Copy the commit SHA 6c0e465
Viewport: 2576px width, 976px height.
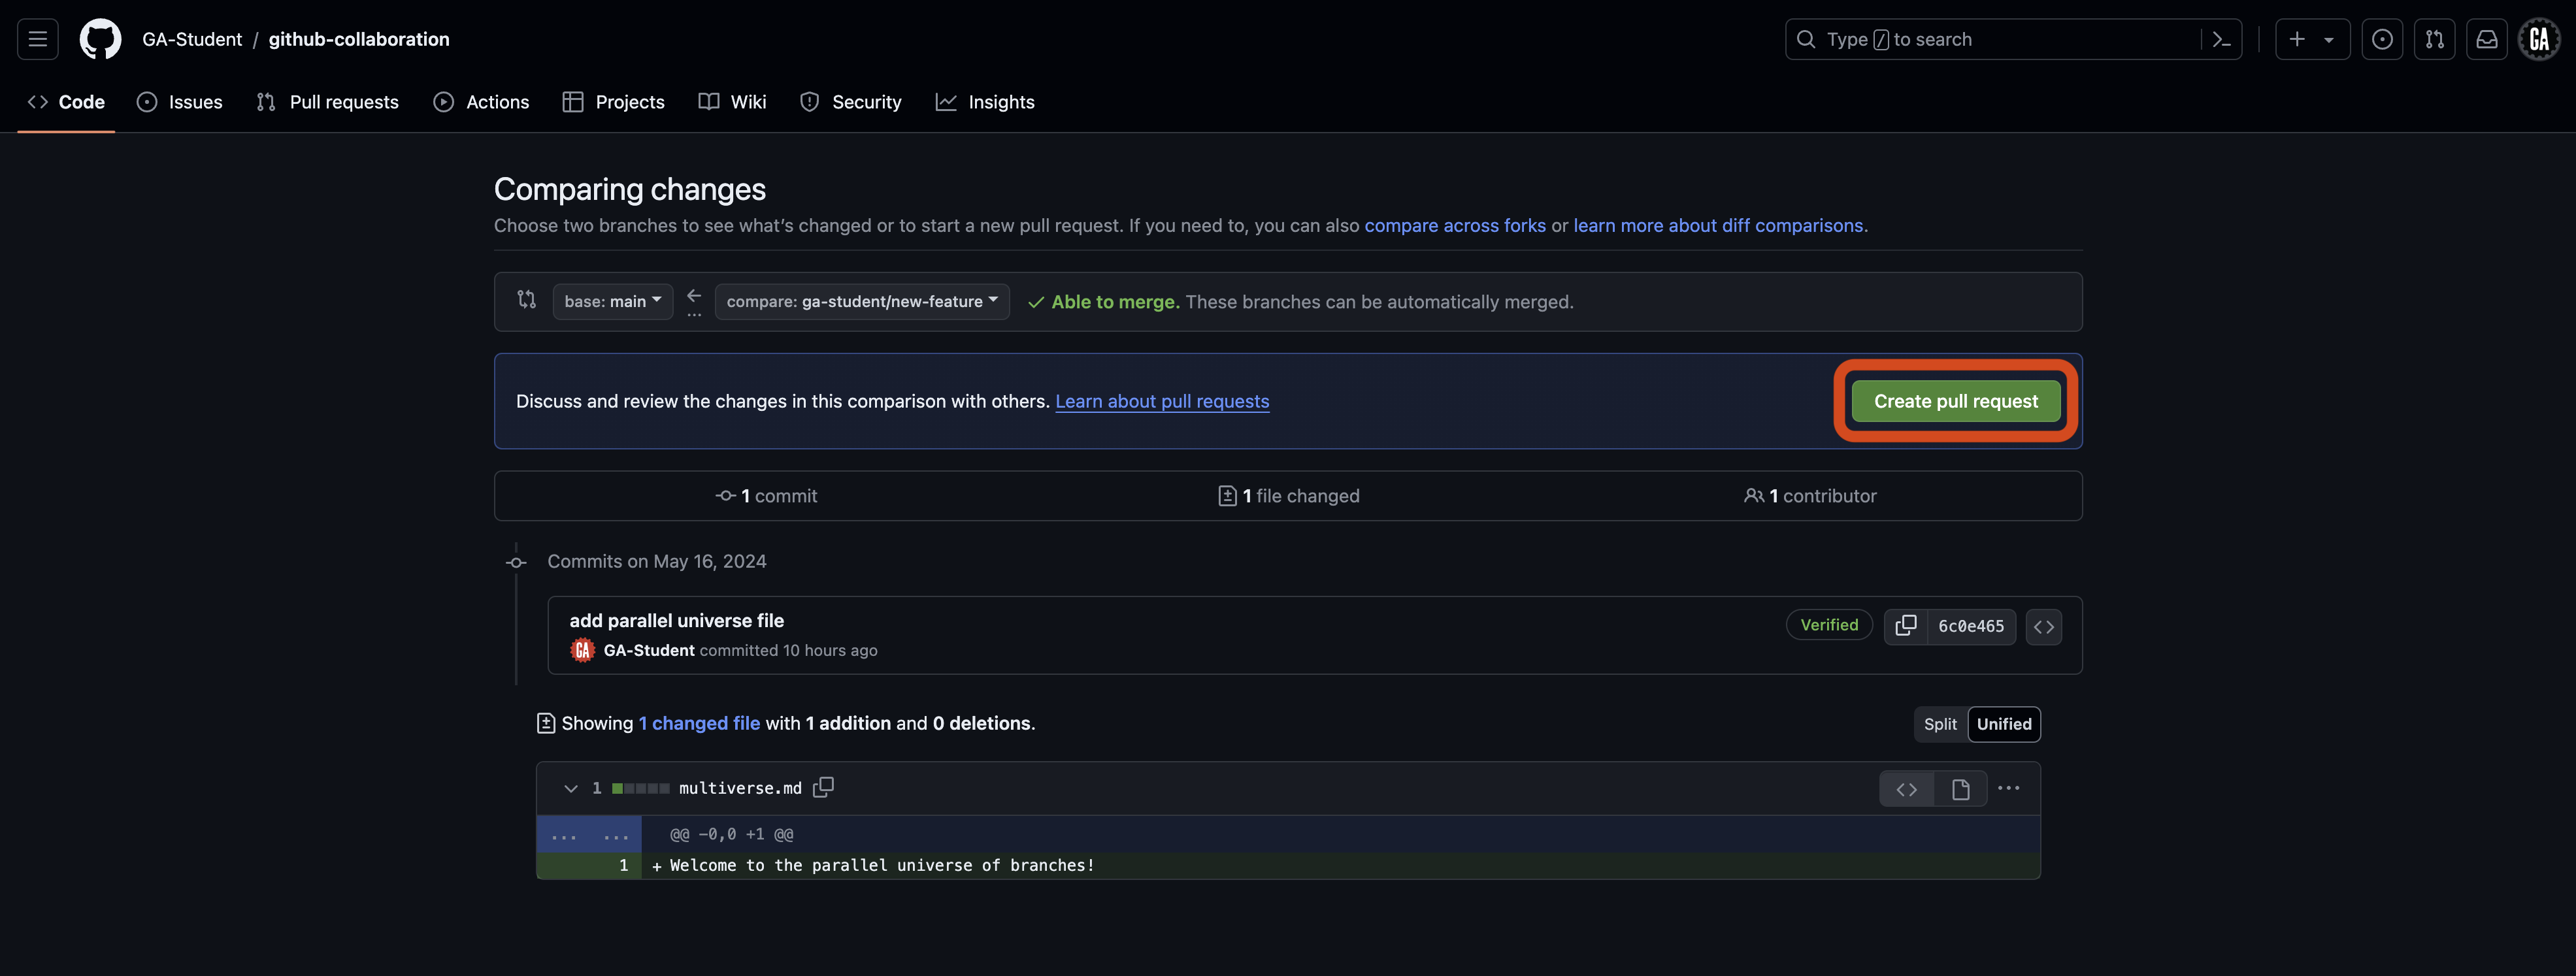point(1905,626)
